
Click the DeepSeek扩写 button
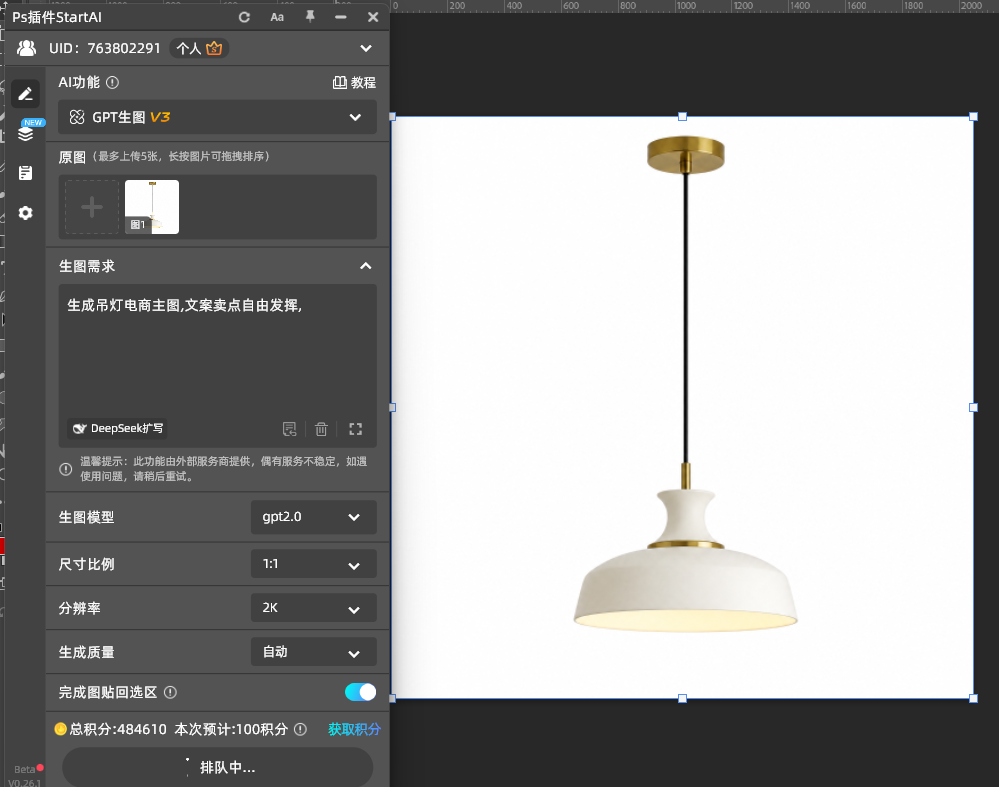point(117,428)
